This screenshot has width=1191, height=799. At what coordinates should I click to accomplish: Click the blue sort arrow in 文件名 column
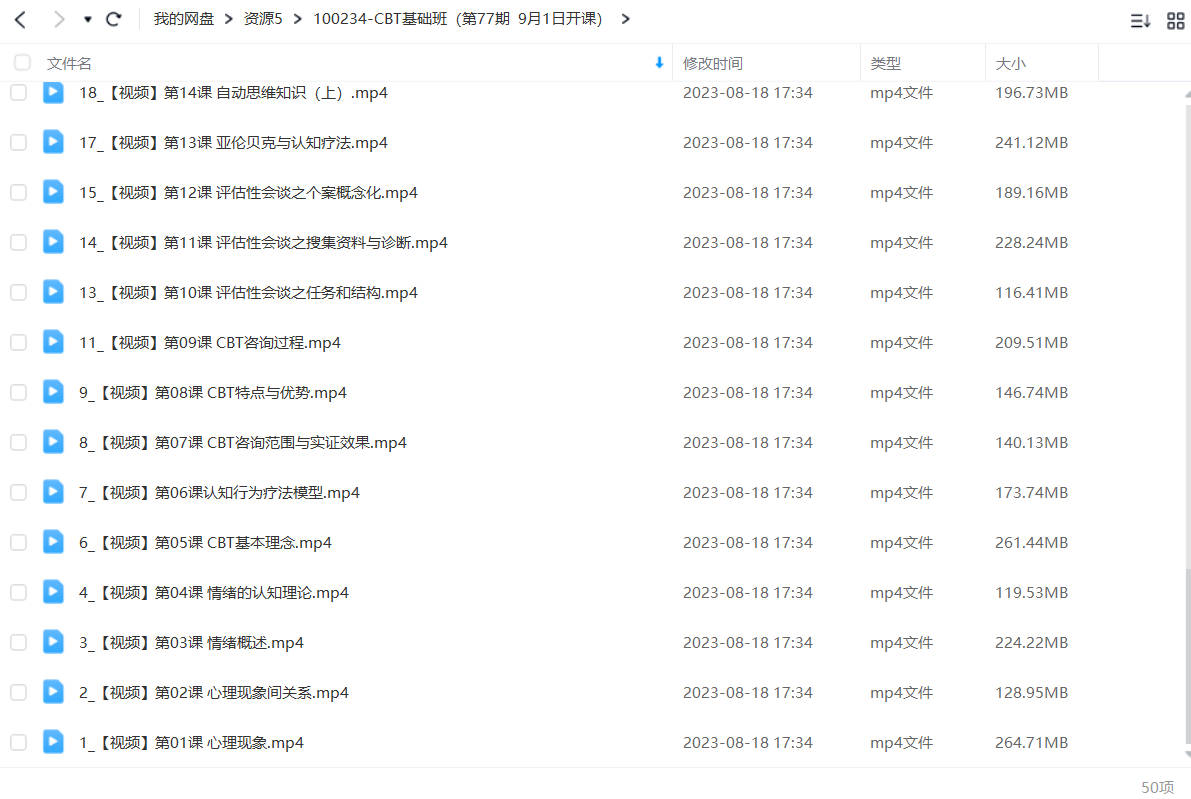pyautogui.click(x=659, y=63)
